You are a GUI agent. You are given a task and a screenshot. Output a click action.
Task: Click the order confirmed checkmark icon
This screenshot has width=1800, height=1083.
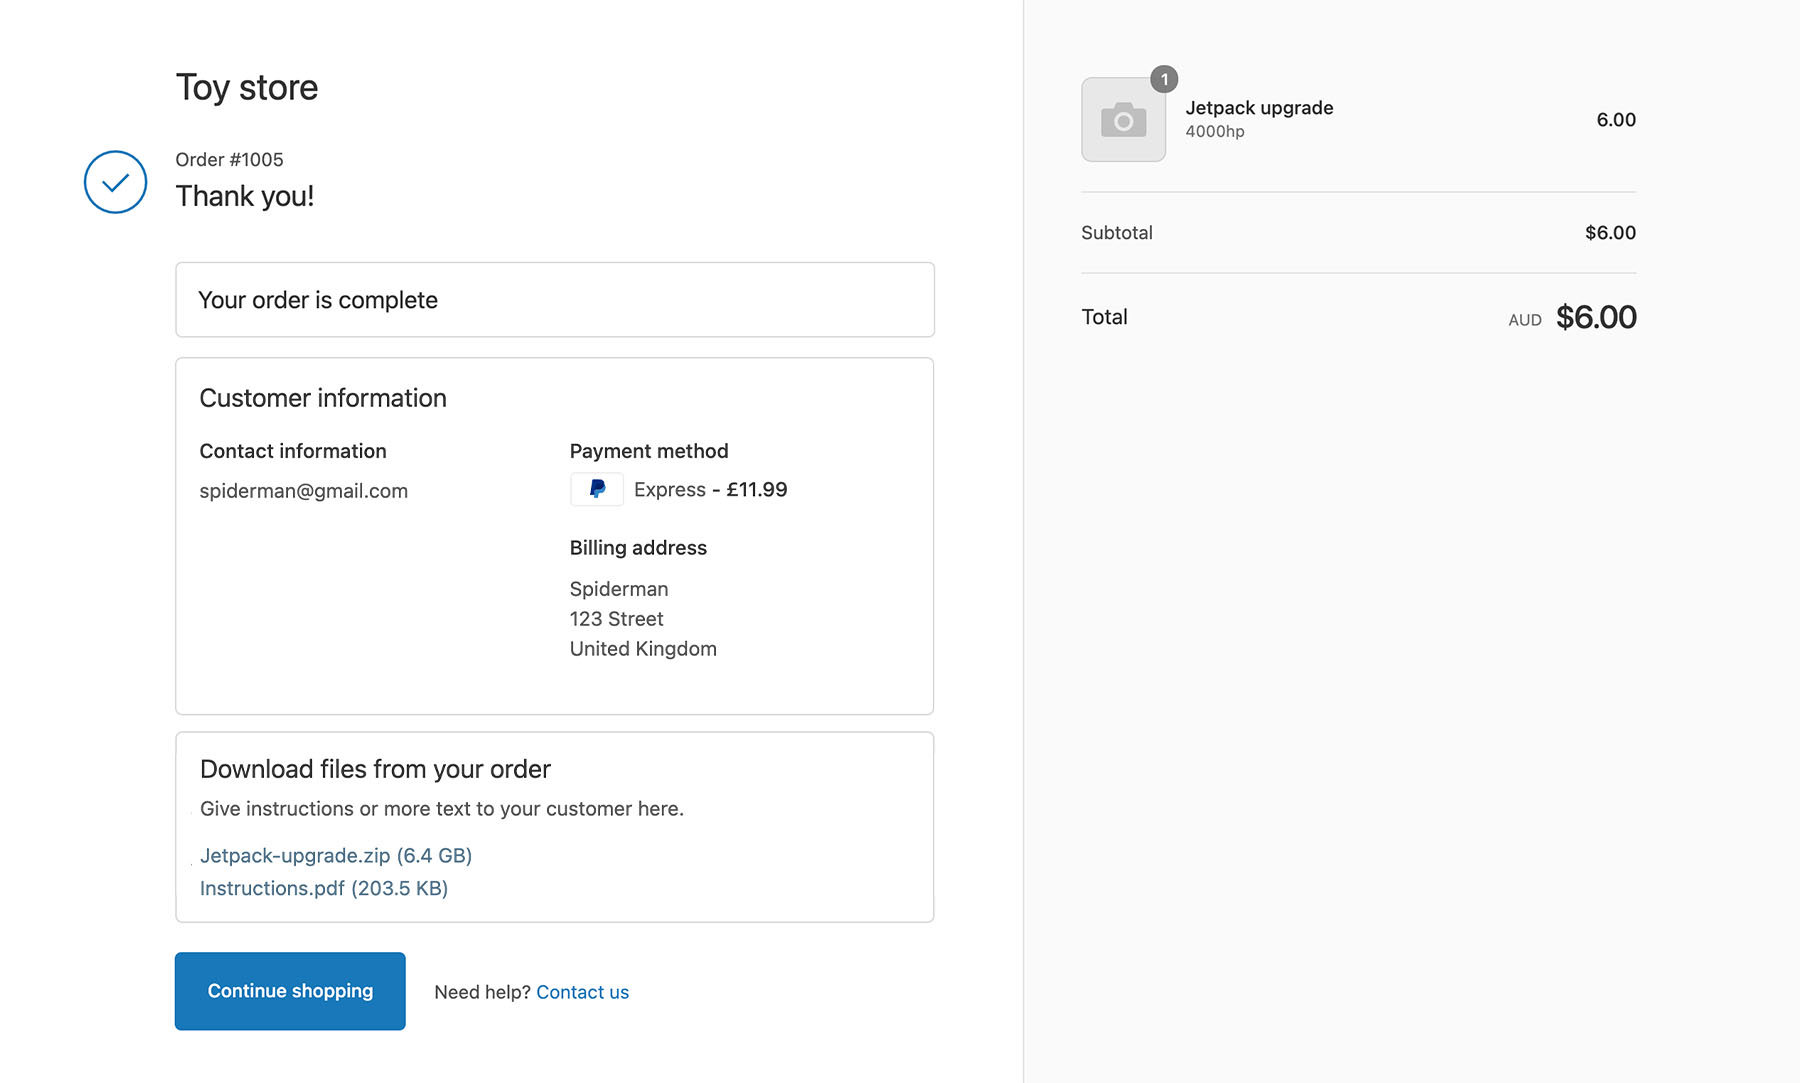point(115,182)
